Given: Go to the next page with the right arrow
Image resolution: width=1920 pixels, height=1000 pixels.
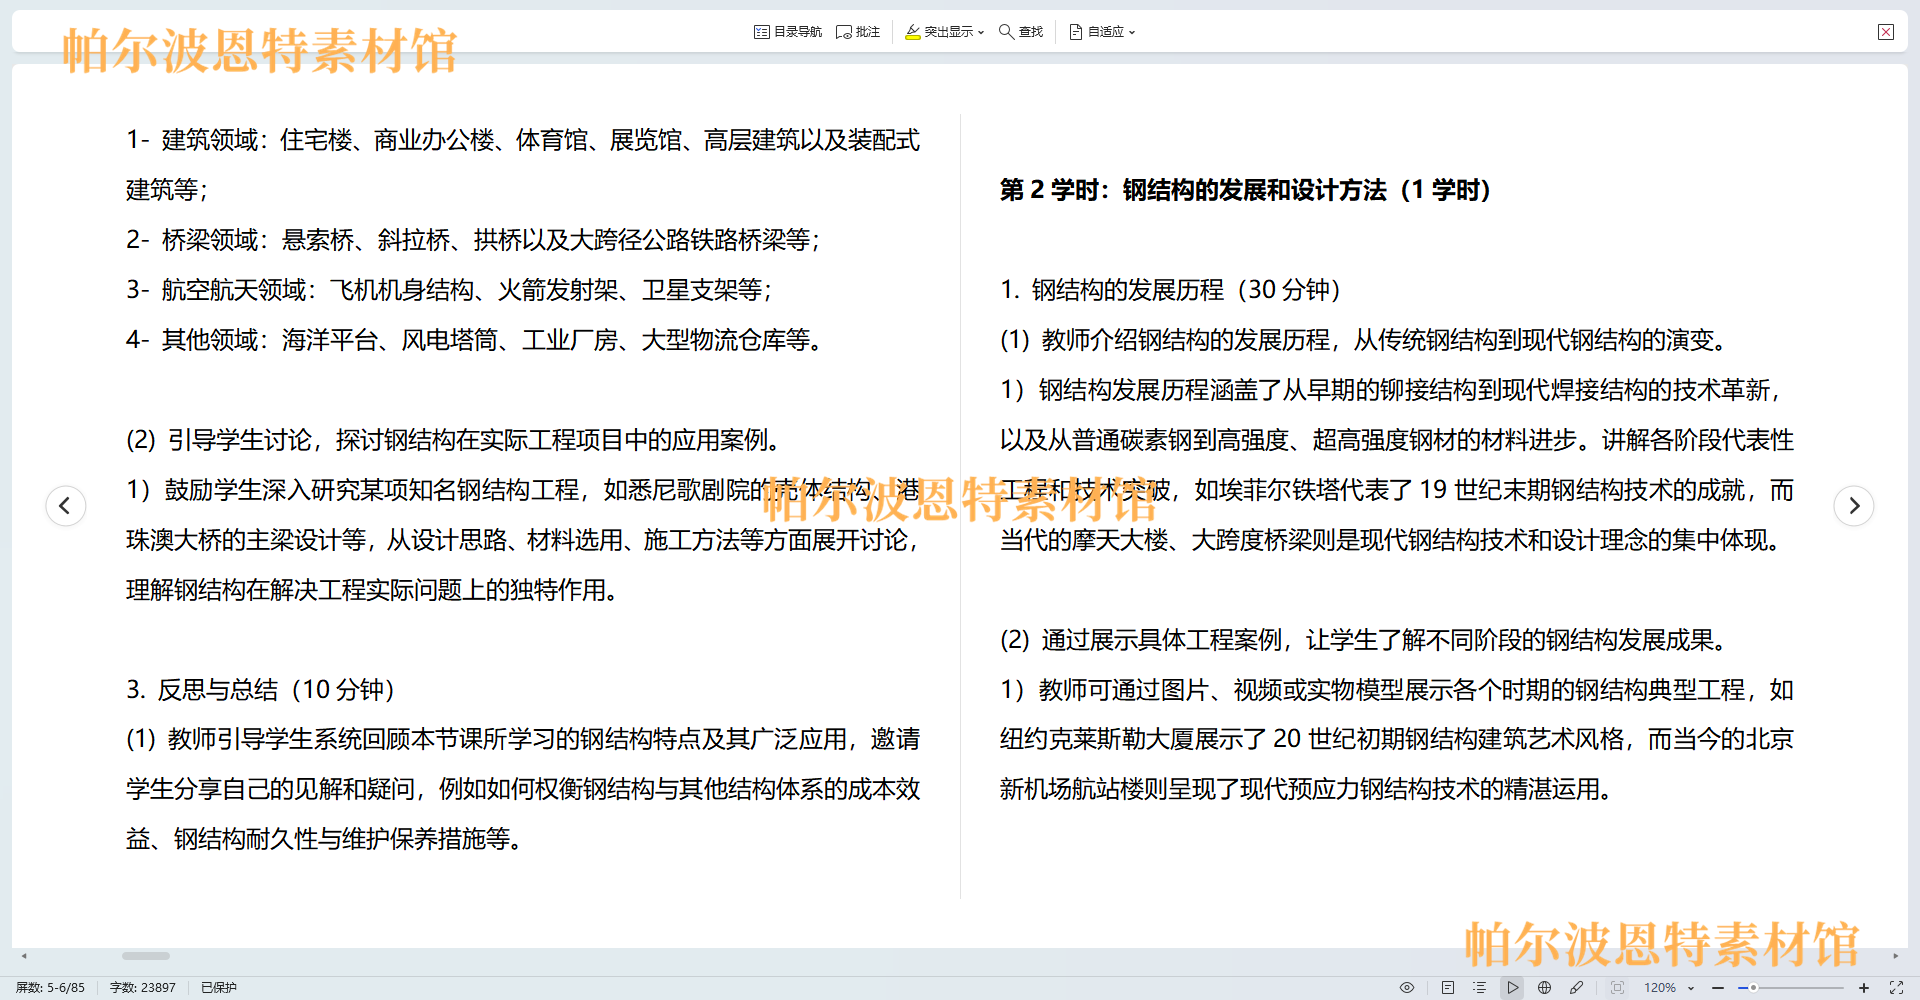Looking at the screenshot, I should 1854,505.
